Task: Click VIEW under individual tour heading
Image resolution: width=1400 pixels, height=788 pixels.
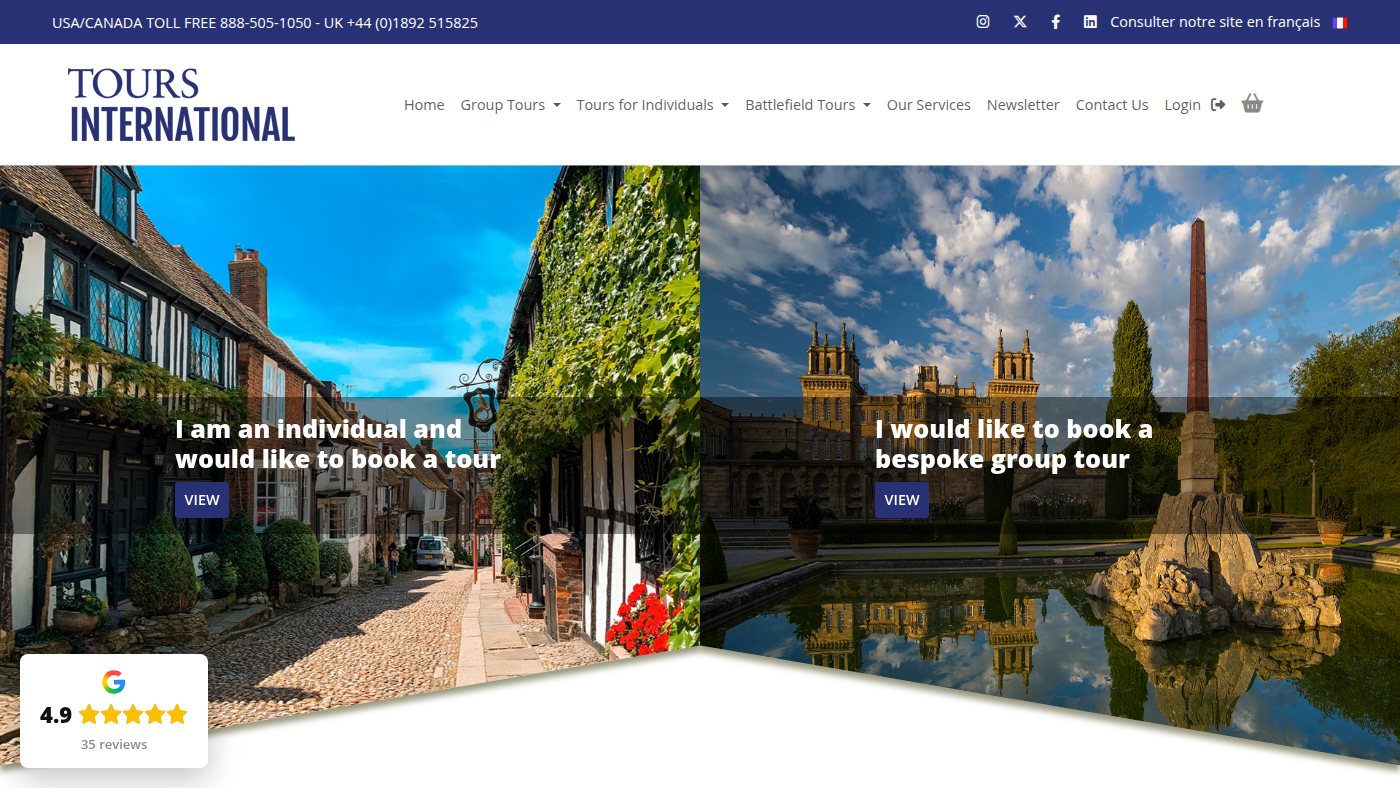Action: [x=202, y=500]
